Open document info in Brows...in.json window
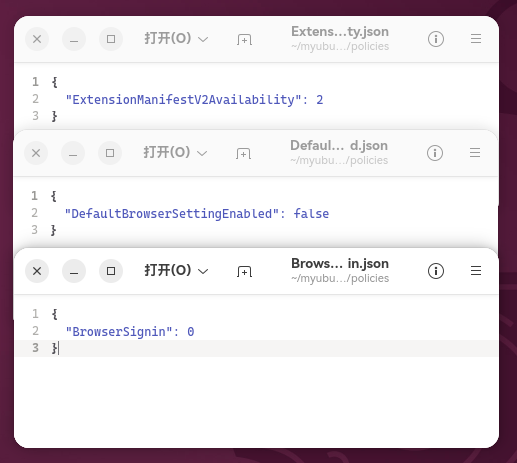517x463 pixels. tap(436, 271)
